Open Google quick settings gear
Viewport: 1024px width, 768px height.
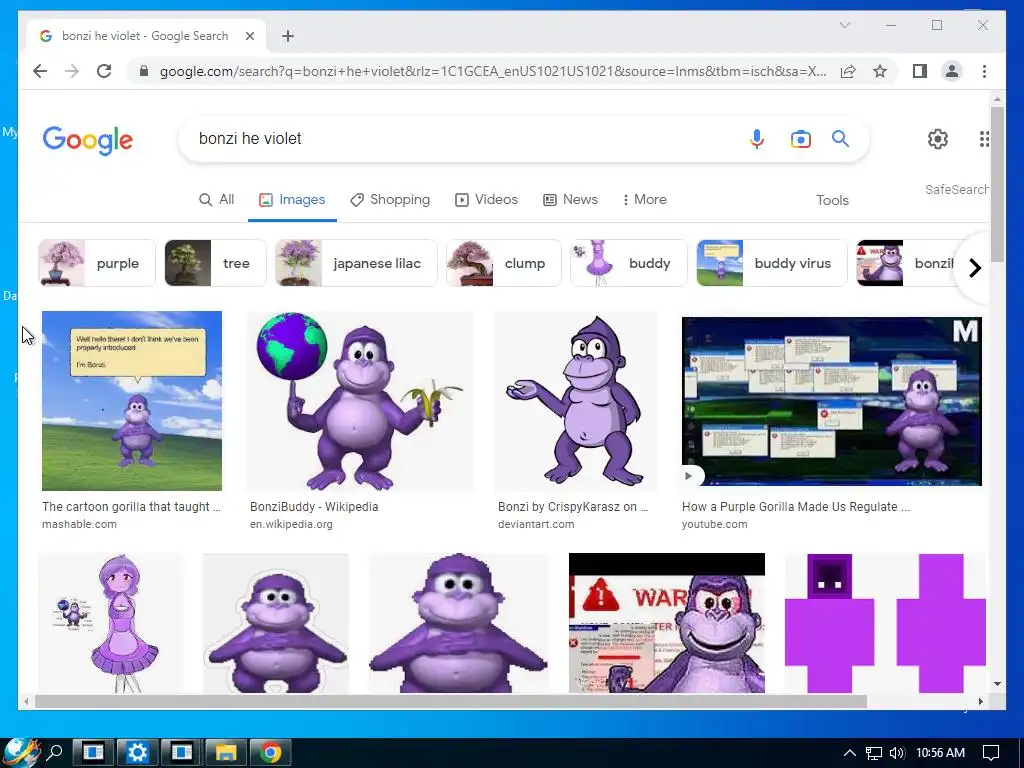pyautogui.click(x=938, y=138)
